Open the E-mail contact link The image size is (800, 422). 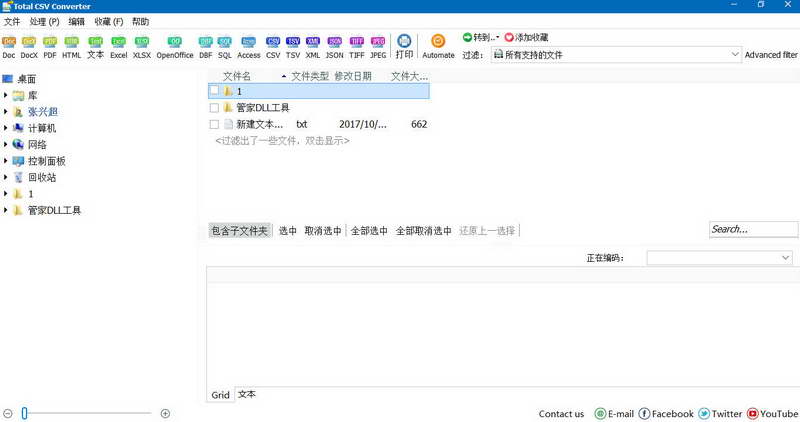click(x=614, y=414)
